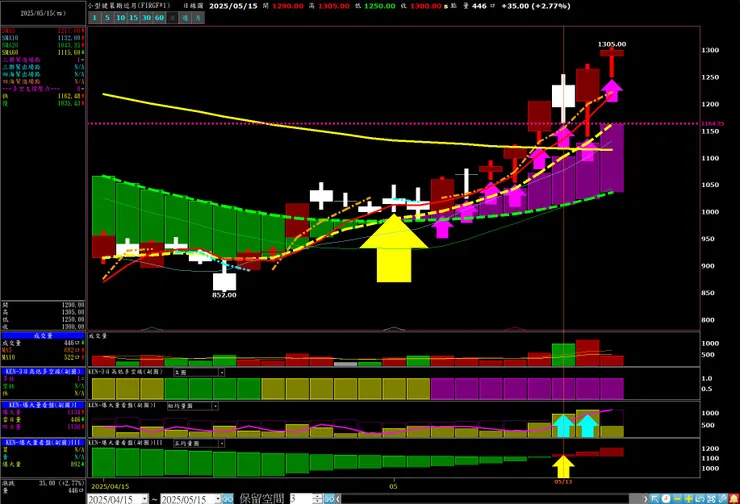Viewport: 740px width, 504px height.
Task: Click GO button beside 保留空間 spinner
Action: tap(329, 499)
